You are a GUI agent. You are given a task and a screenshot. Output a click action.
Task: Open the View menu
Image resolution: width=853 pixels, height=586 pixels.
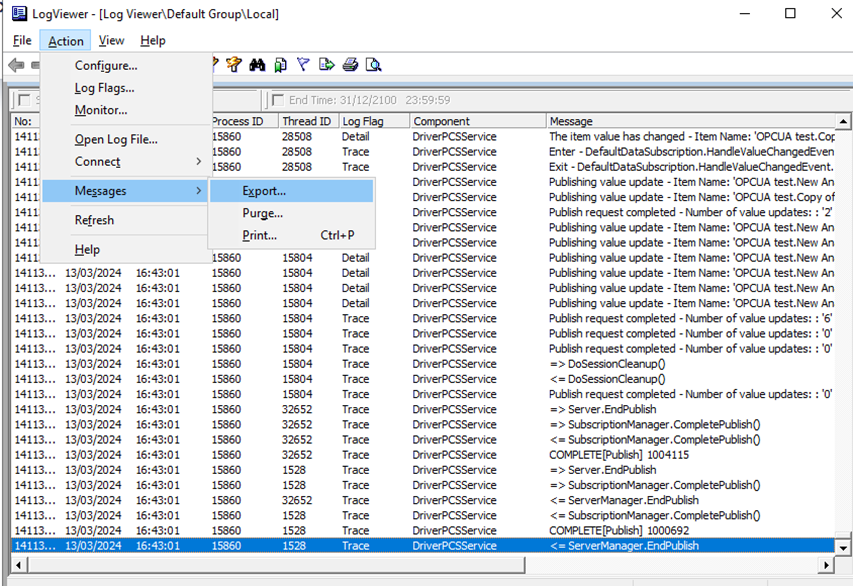[112, 41]
